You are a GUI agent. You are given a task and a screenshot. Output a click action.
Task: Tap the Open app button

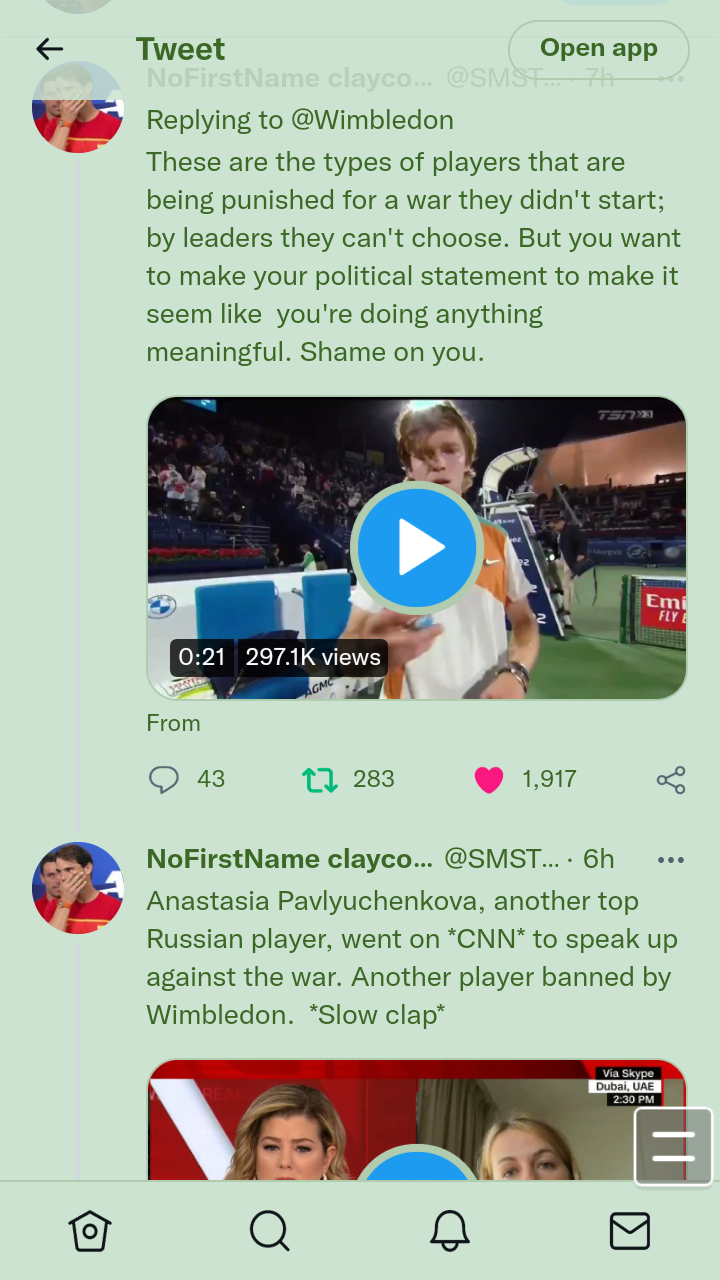[x=598, y=48]
